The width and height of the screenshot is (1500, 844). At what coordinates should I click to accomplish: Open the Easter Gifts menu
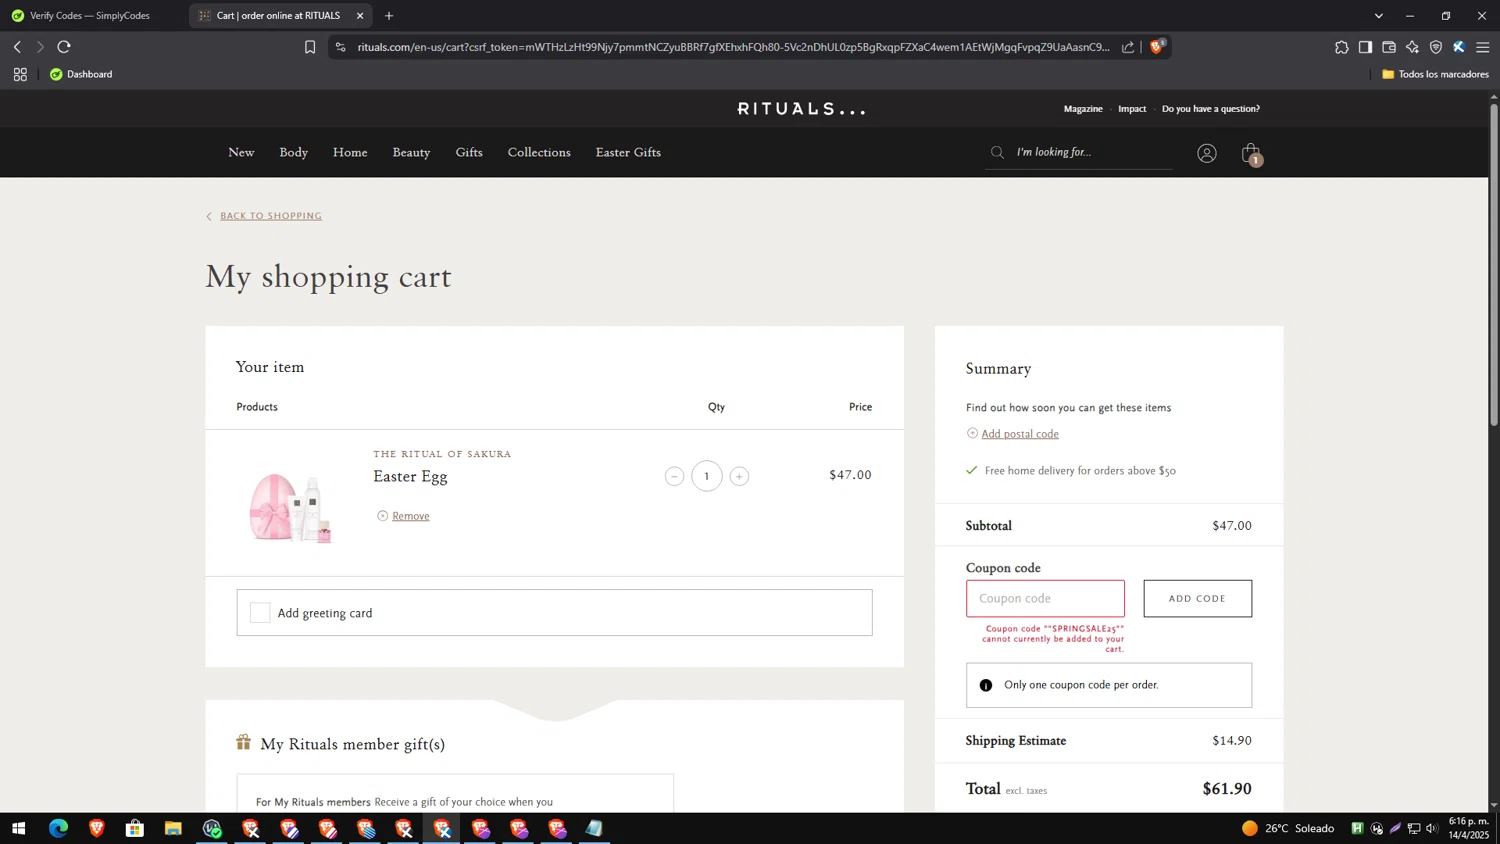click(x=628, y=152)
